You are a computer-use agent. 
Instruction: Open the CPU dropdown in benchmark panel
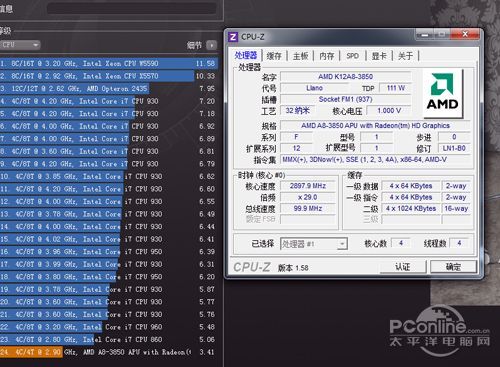coord(20,45)
